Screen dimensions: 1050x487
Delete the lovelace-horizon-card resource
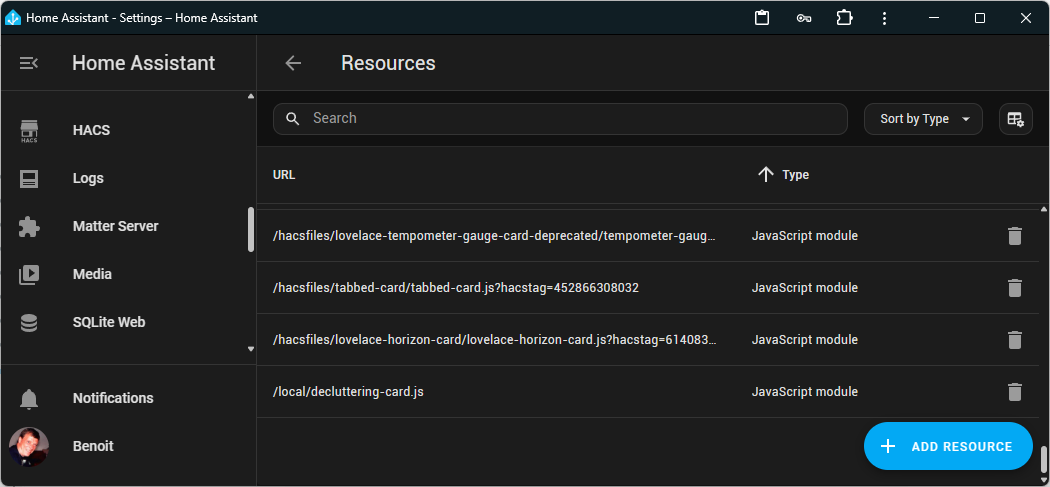[1015, 340]
